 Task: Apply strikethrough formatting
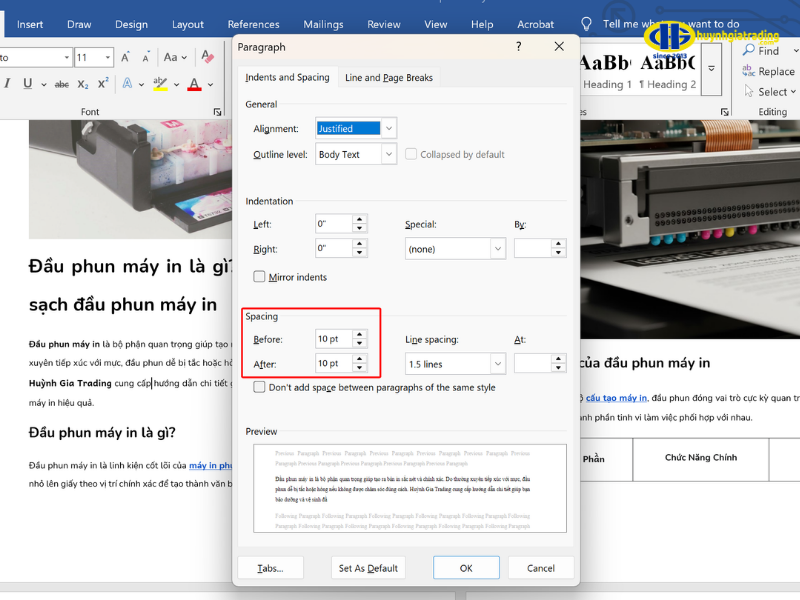pyautogui.click(x=61, y=84)
